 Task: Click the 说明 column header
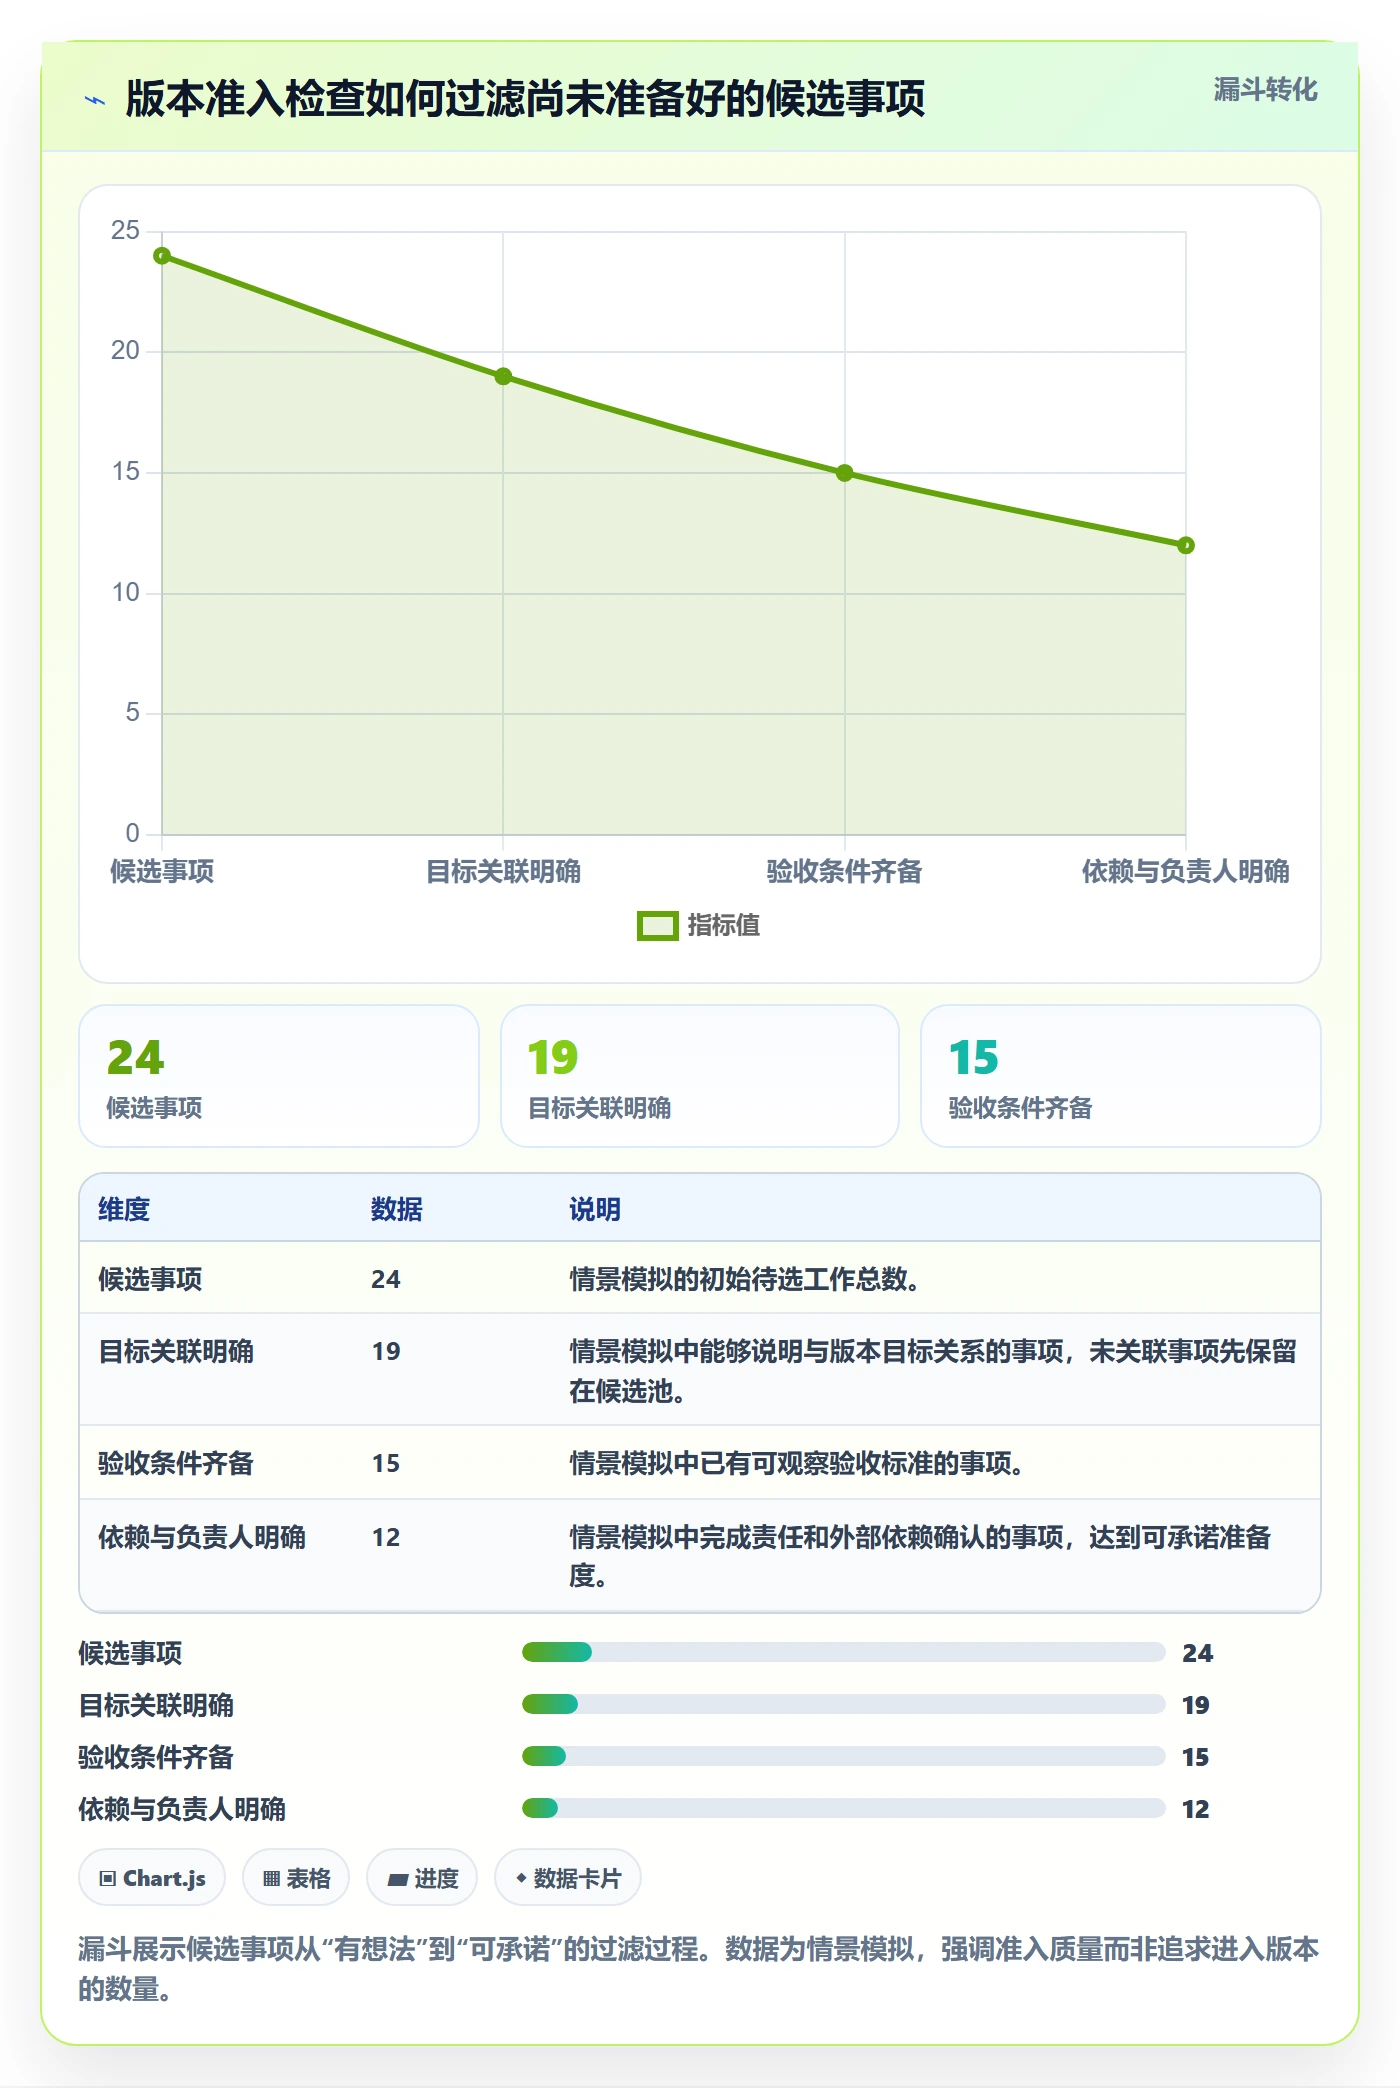pyautogui.click(x=595, y=1209)
